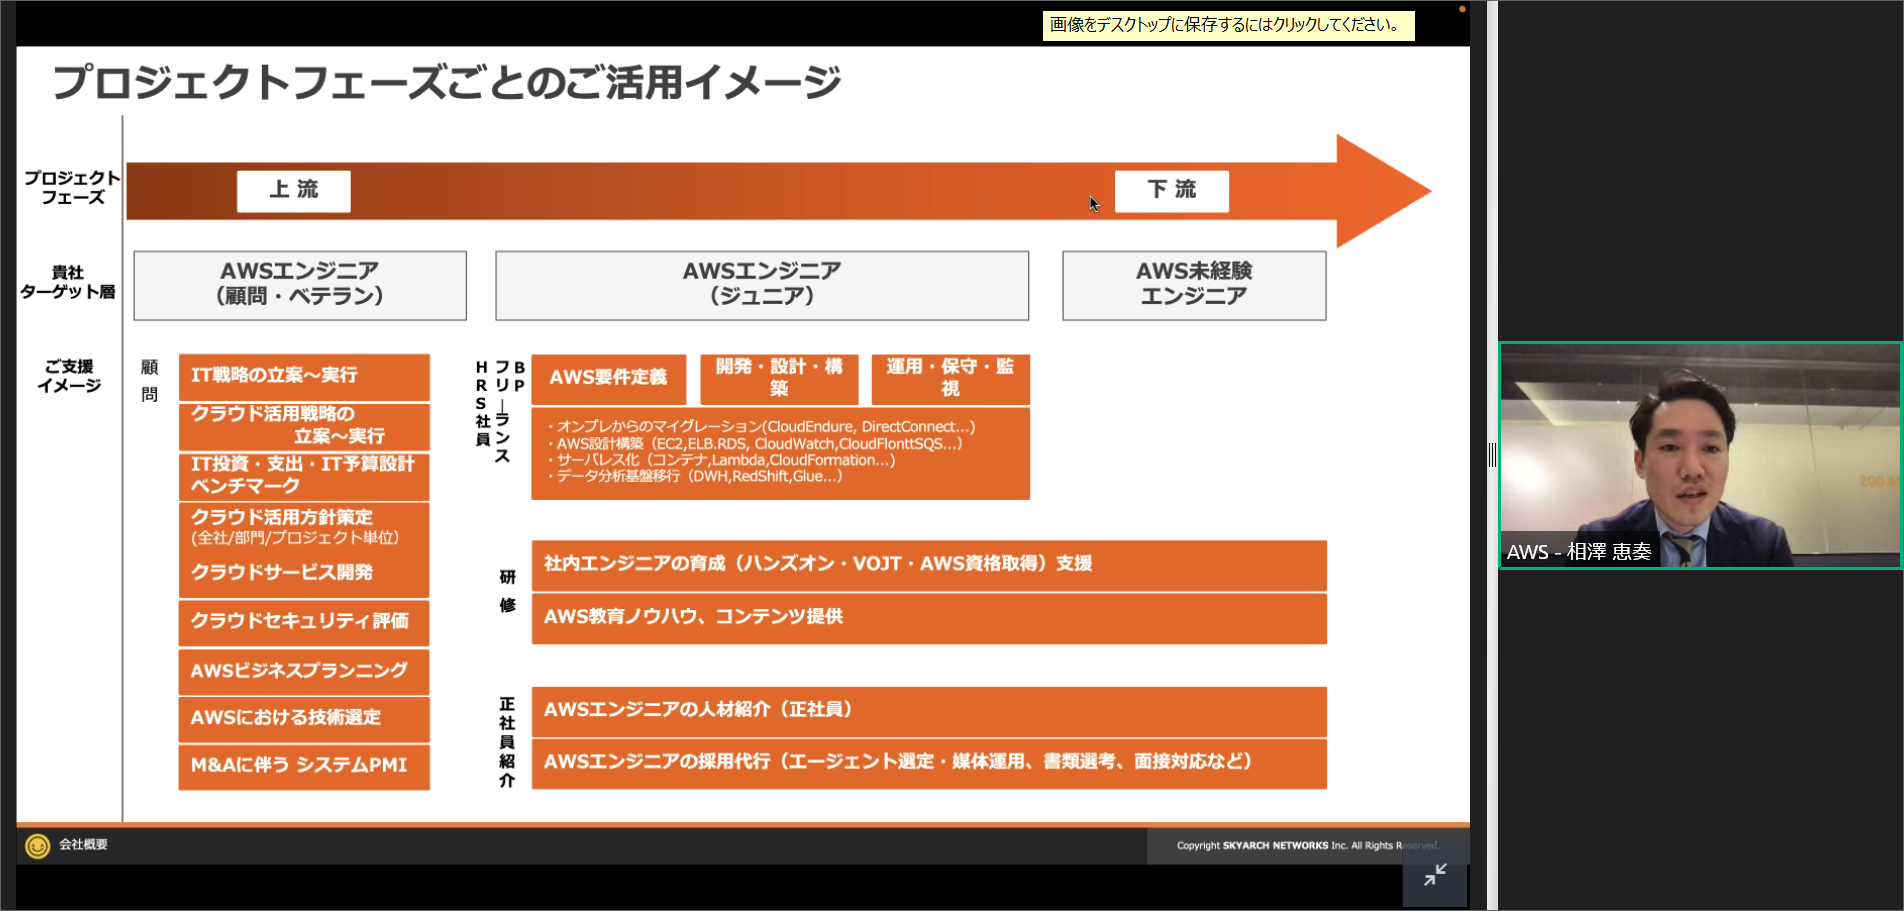Select the speaker video thumbnail of 相澤 恵奏

1700,456
